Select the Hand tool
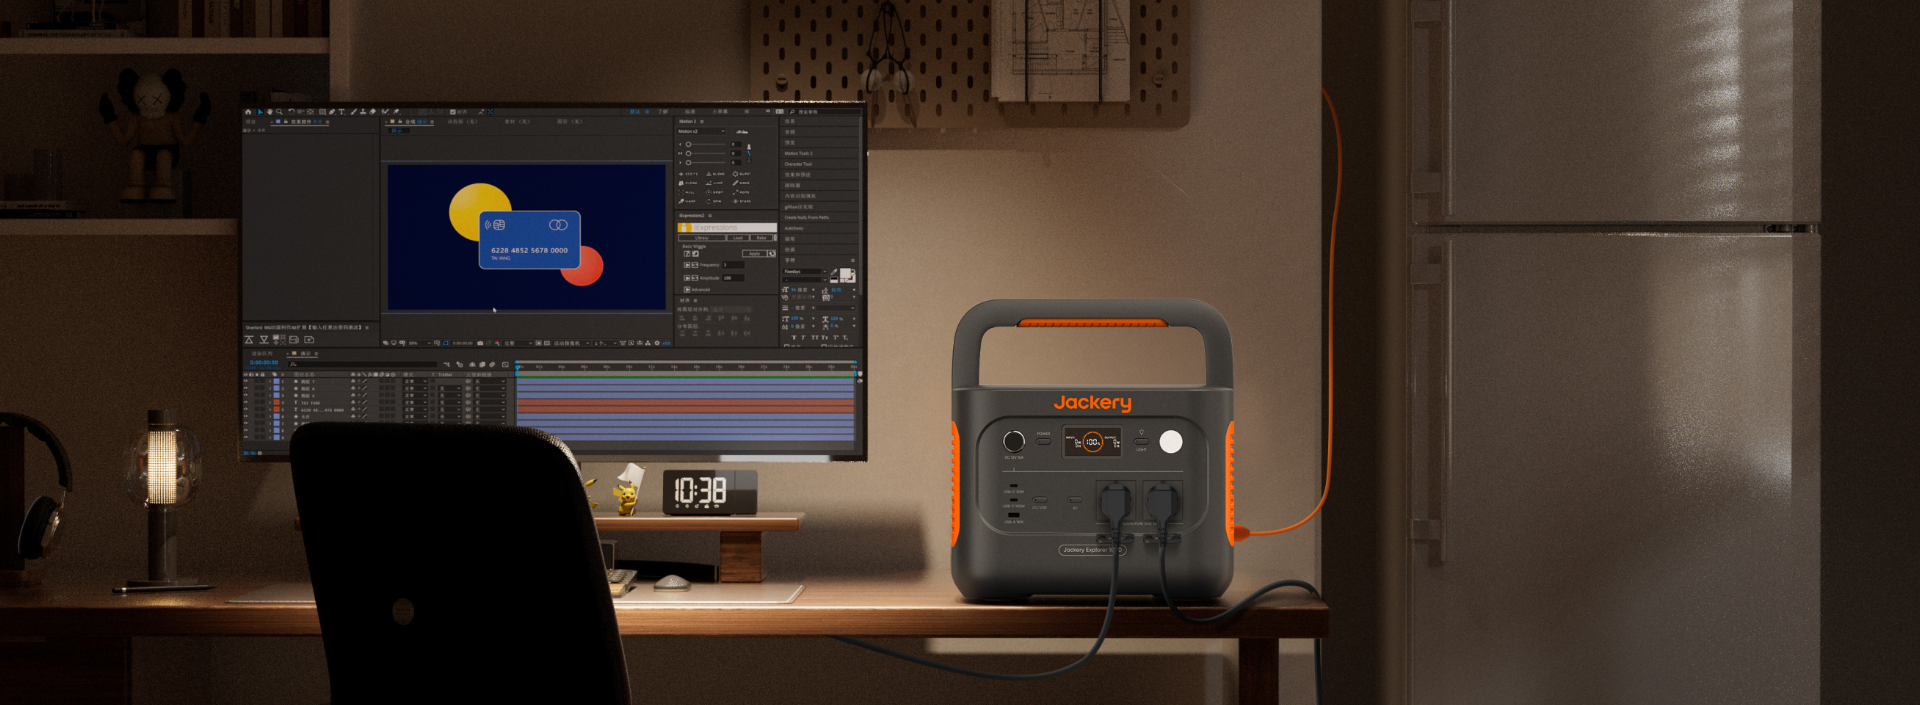The height and width of the screenshot is (705, 1920). pos(269,112)
